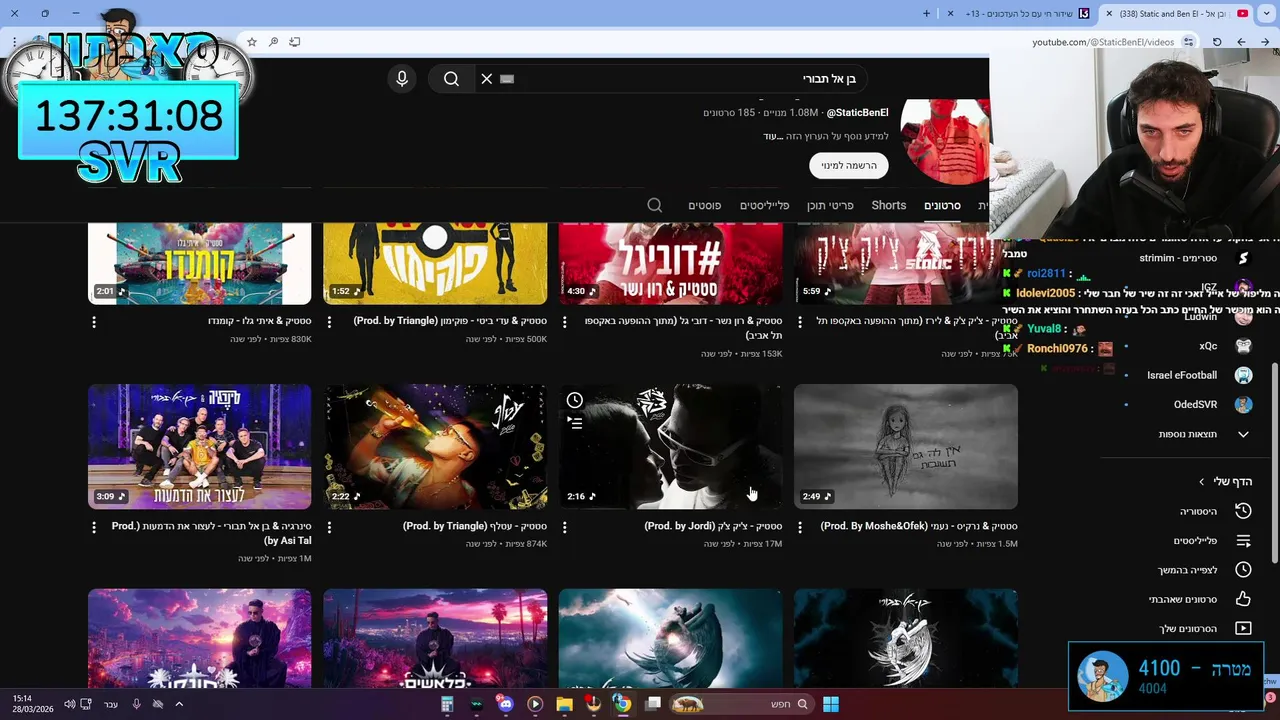The image size is (1280, 720).
Task: Click the browser back arrow
Action: pos(1265,42)
